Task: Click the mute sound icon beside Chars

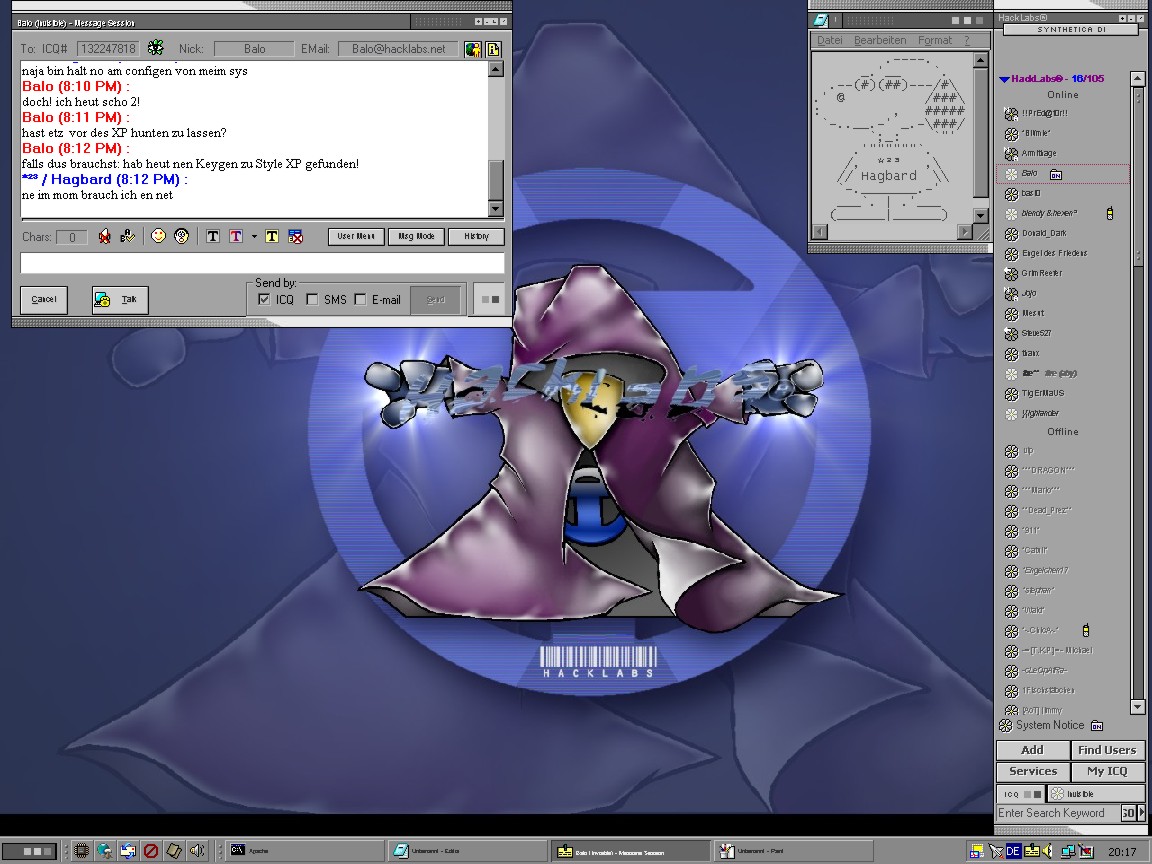Action: coord(104,237)
